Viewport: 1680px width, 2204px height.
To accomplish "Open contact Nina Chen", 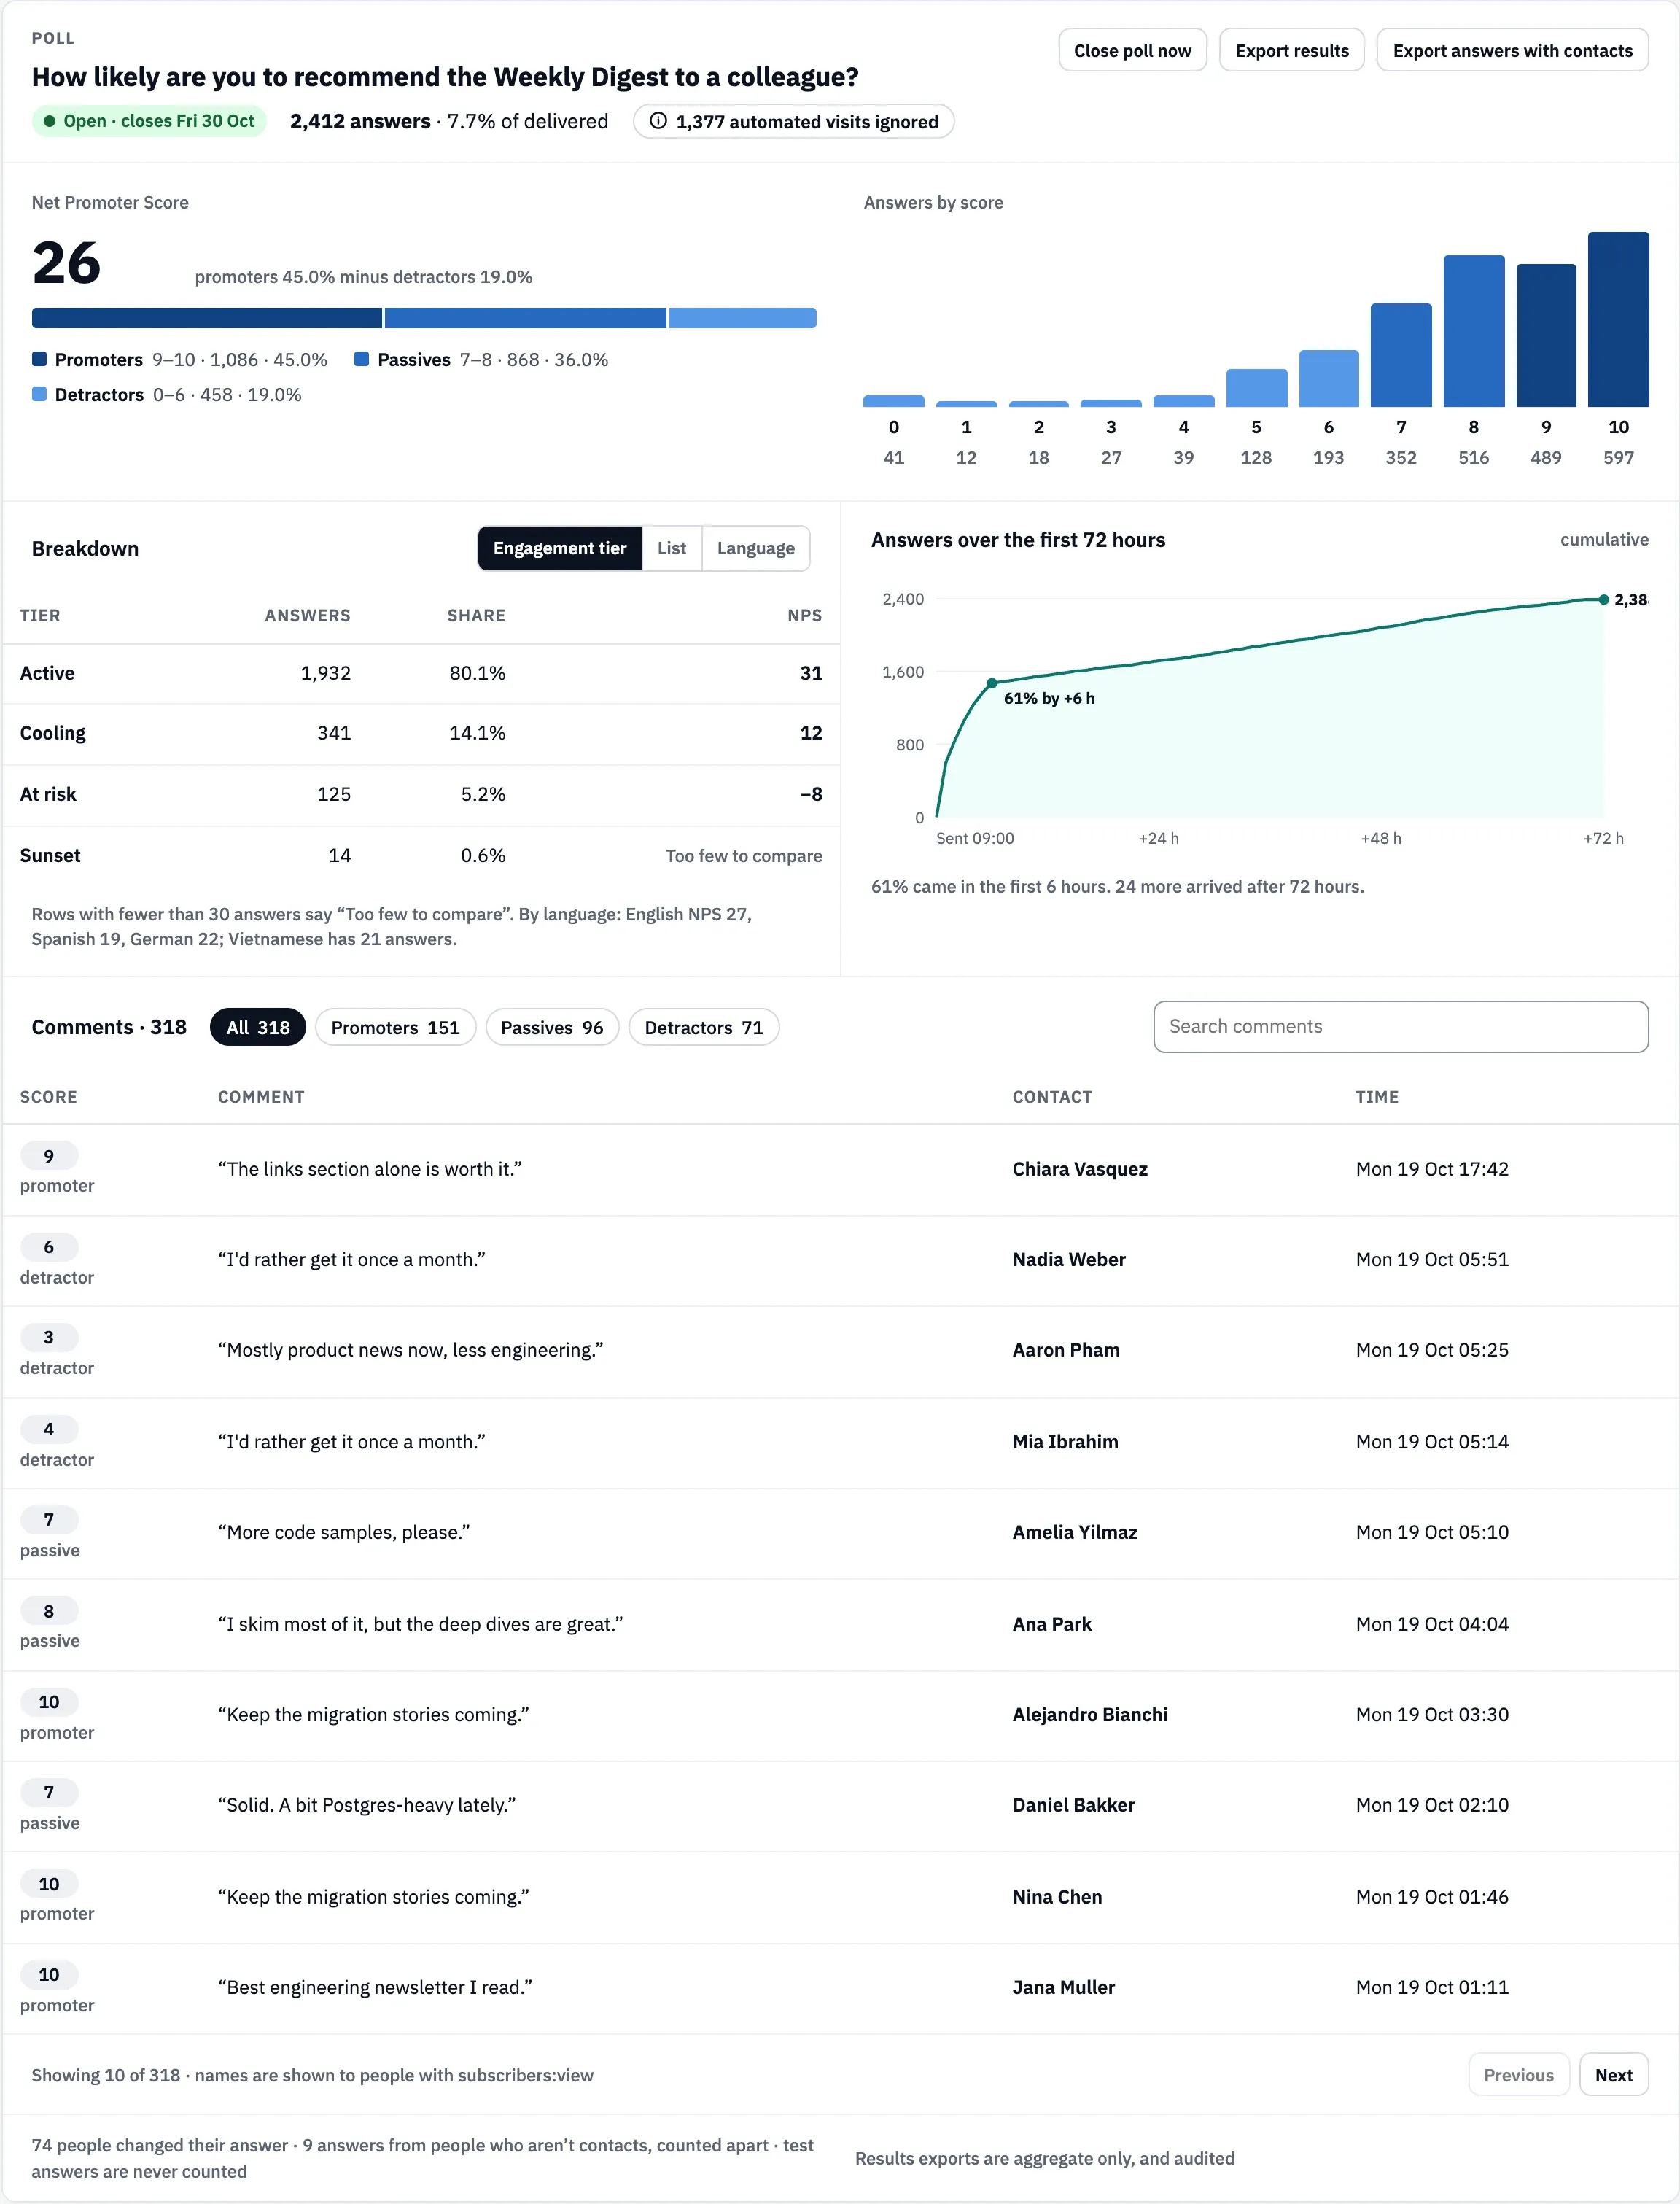I will (x=1057, y=1896).
